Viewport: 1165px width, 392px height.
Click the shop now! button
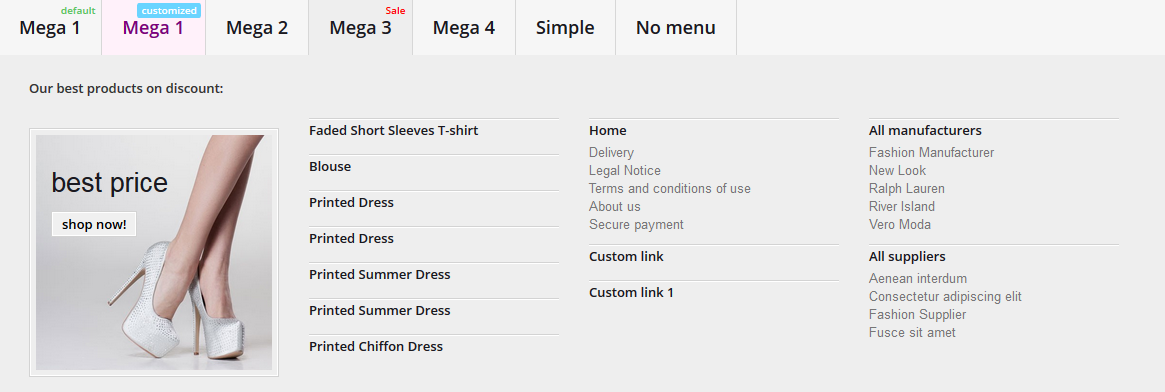coord(94,224)
